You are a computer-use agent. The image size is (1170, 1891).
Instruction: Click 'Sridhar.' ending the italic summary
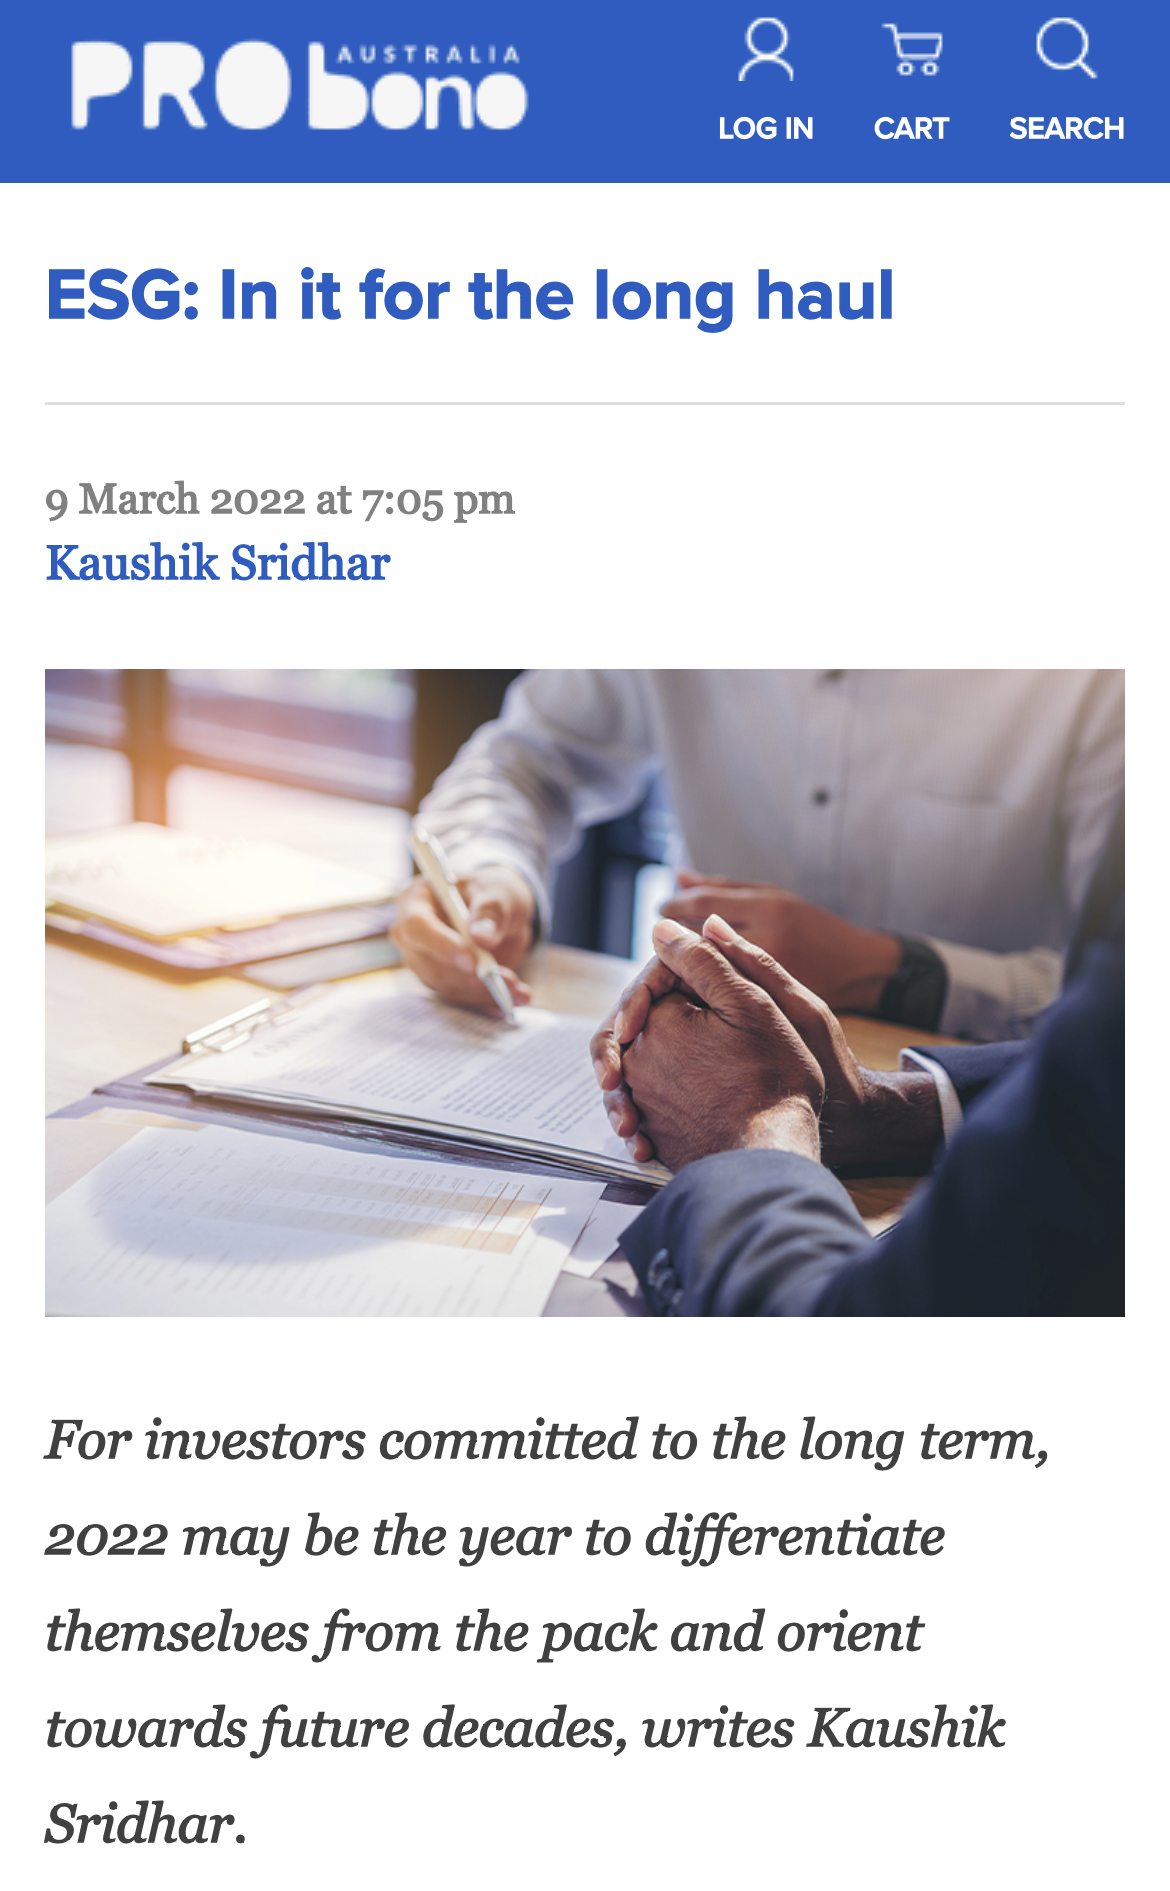coord(146,1824)
